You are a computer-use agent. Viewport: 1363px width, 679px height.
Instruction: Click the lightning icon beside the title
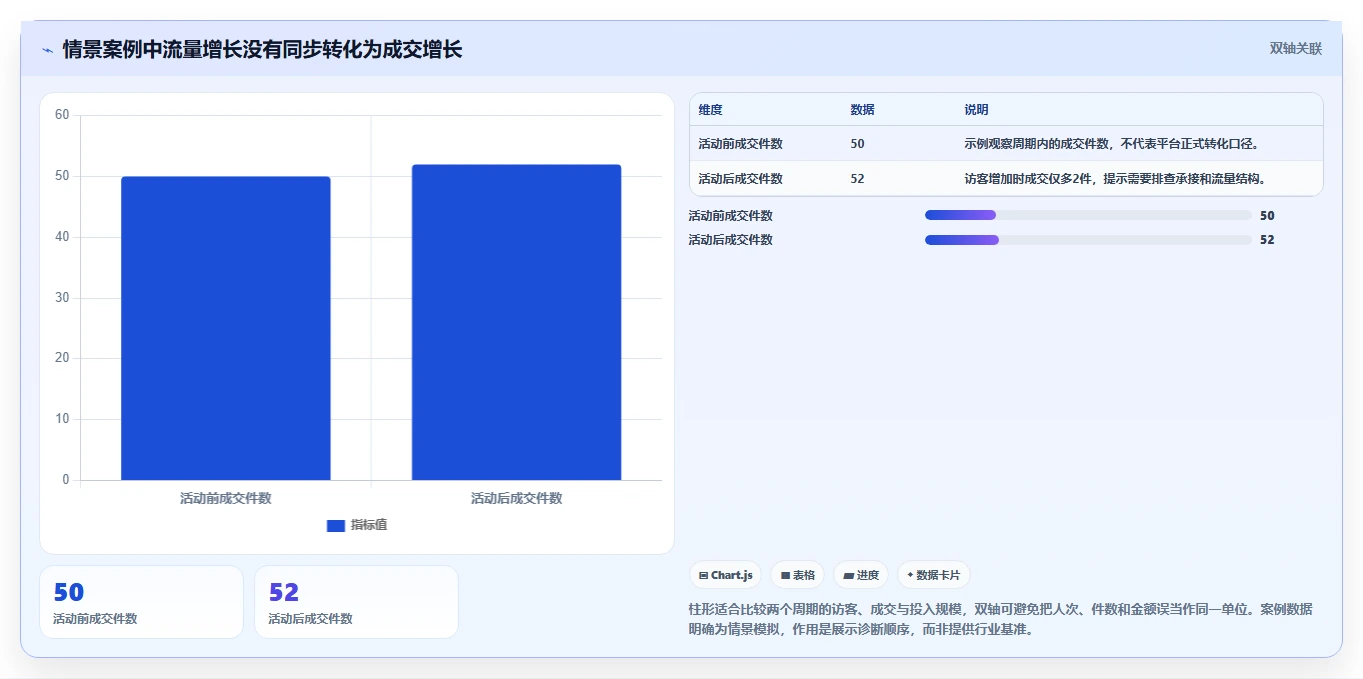(48, 50)
